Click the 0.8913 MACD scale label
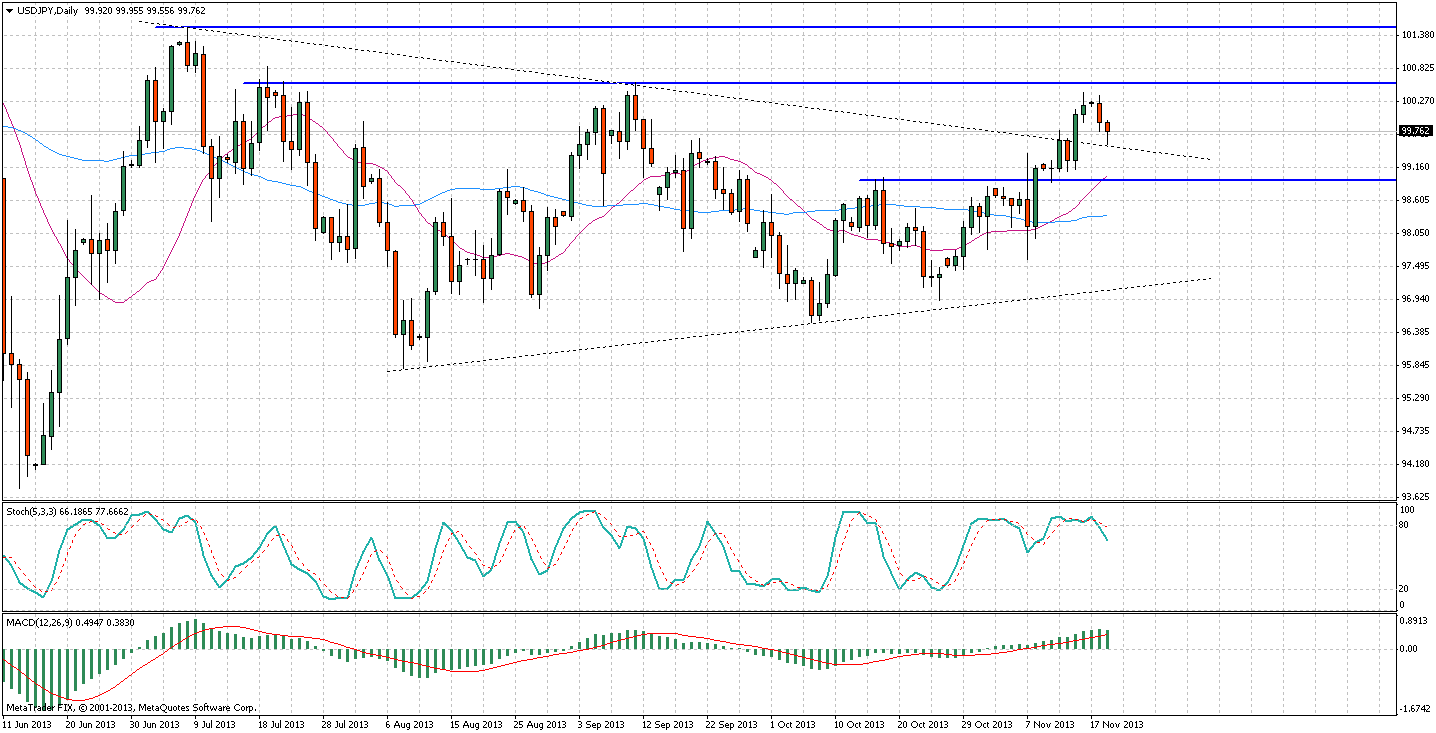Image resolution: width=1436 pixels, height=733 pixels. pyautogui.click(x=1412, y=620)
